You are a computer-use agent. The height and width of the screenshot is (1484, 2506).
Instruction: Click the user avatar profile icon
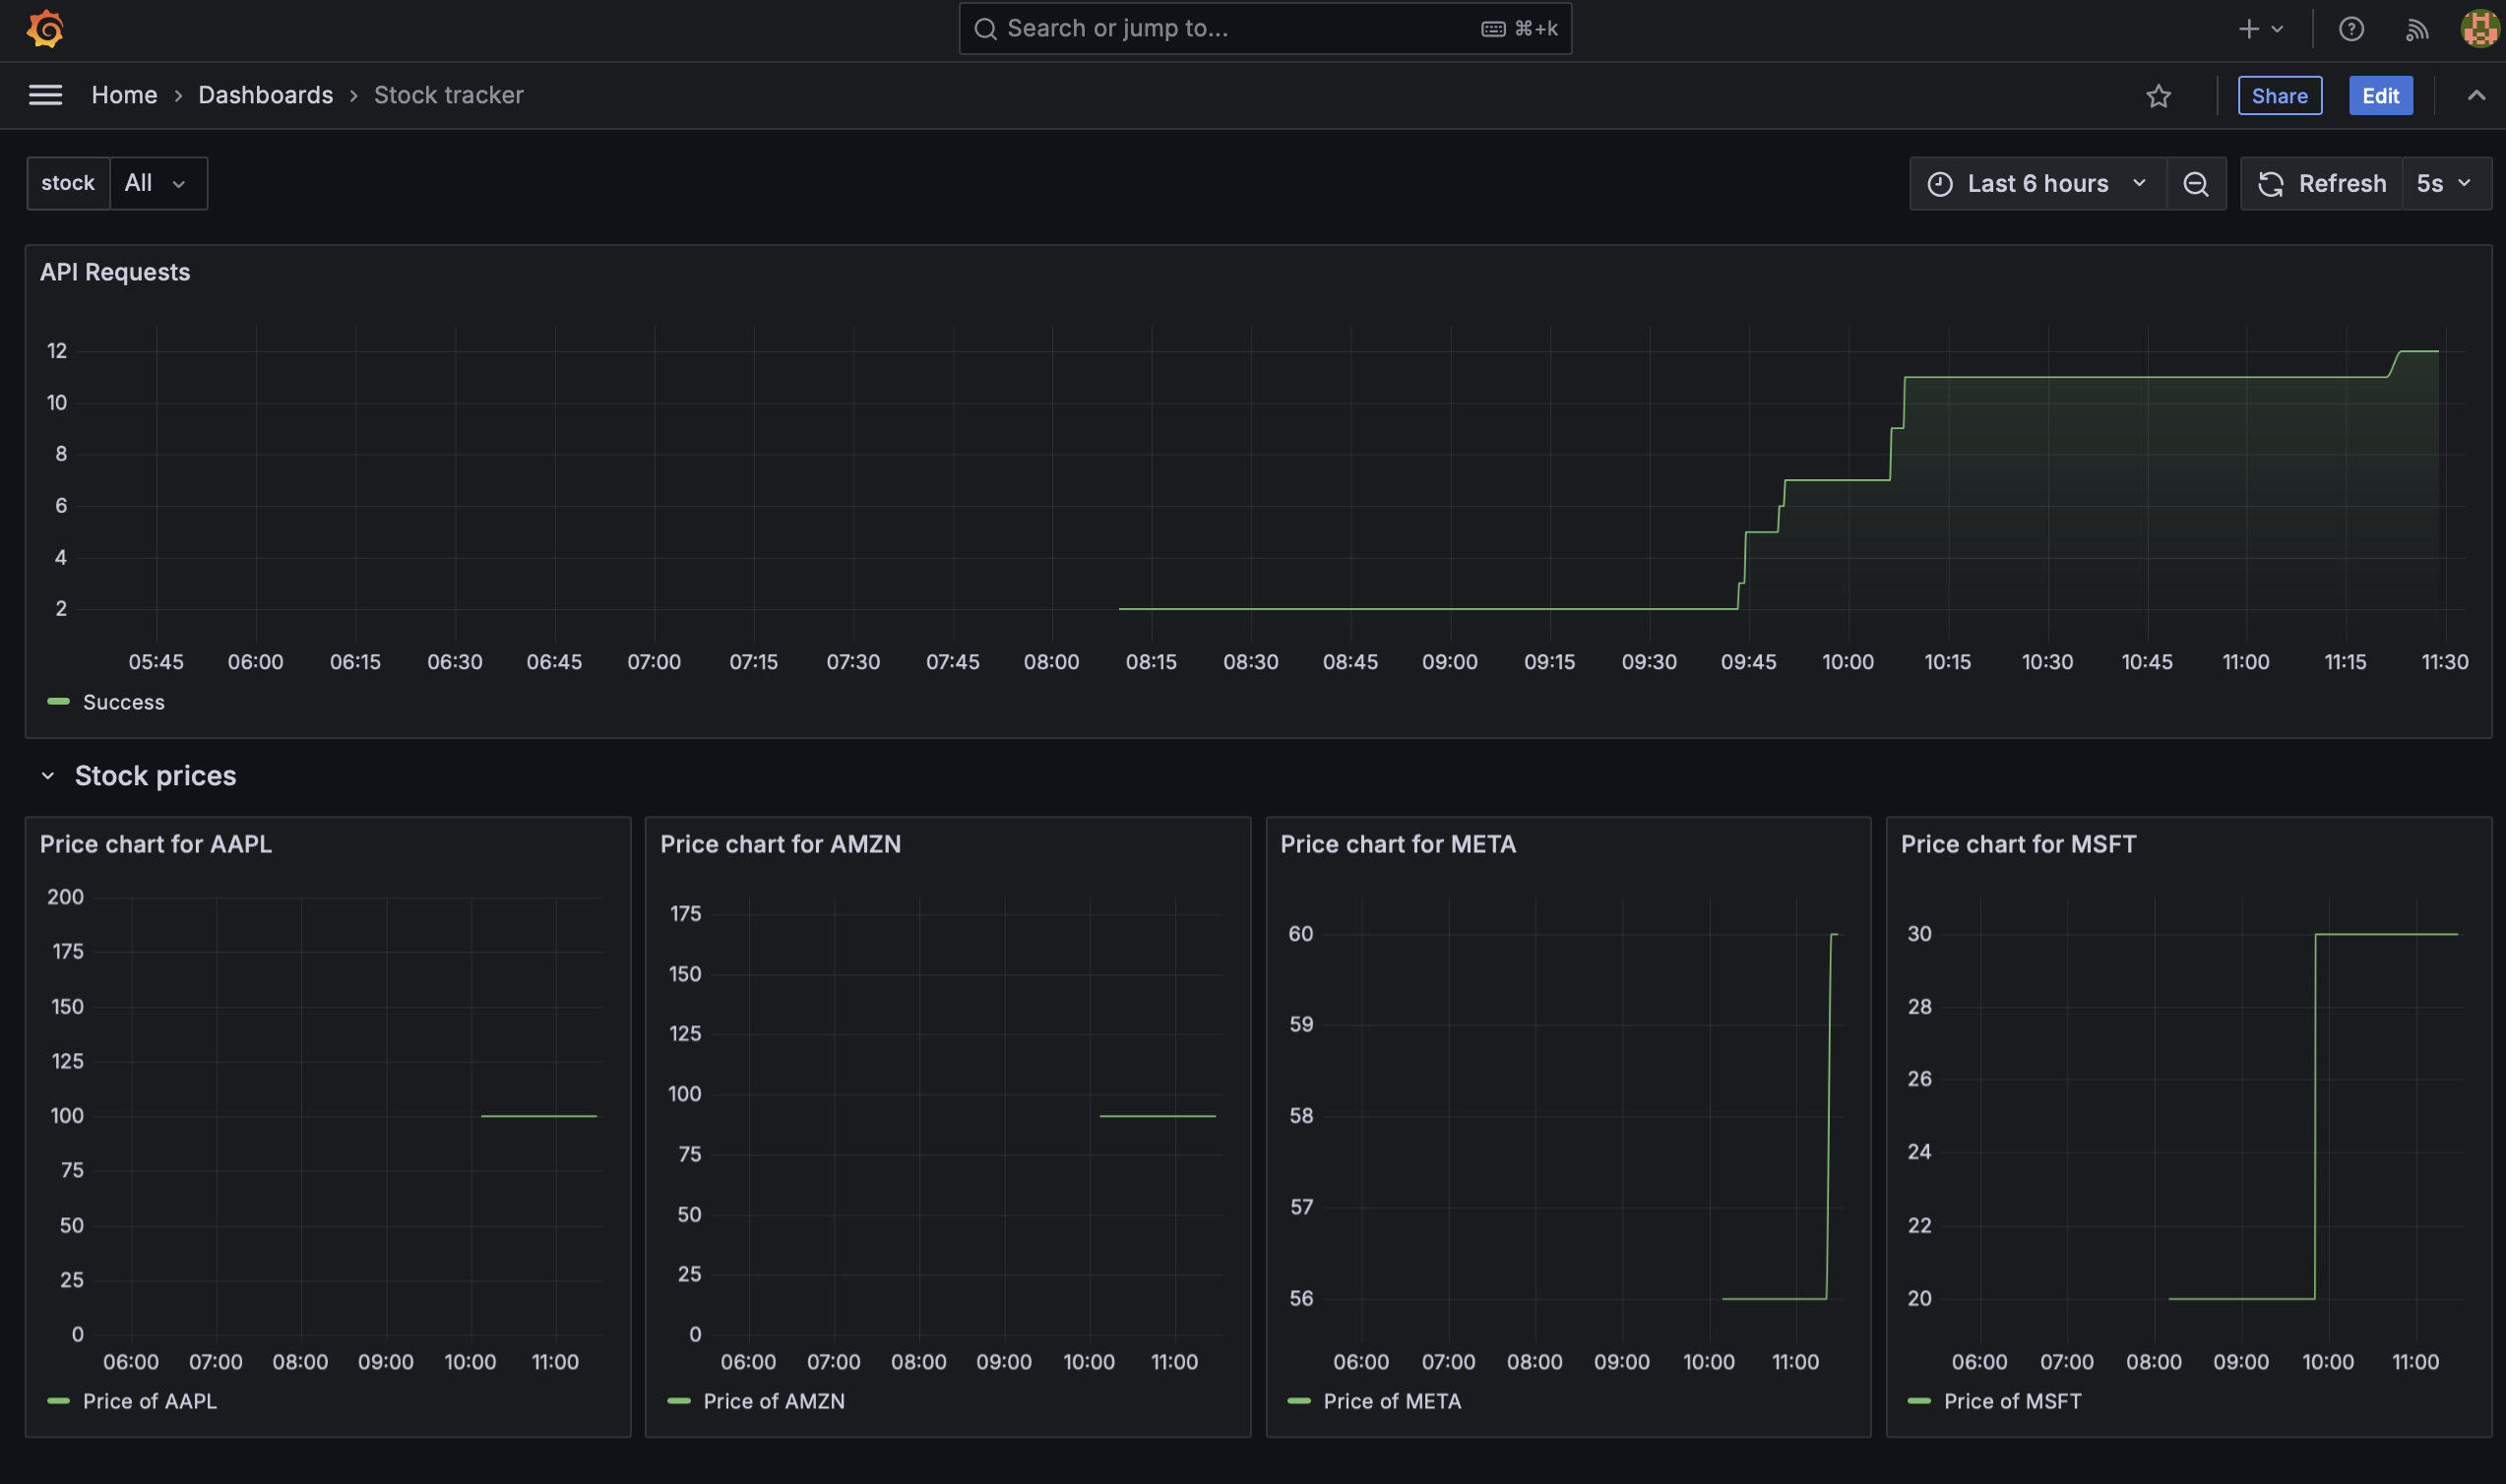pos(2479,29)
